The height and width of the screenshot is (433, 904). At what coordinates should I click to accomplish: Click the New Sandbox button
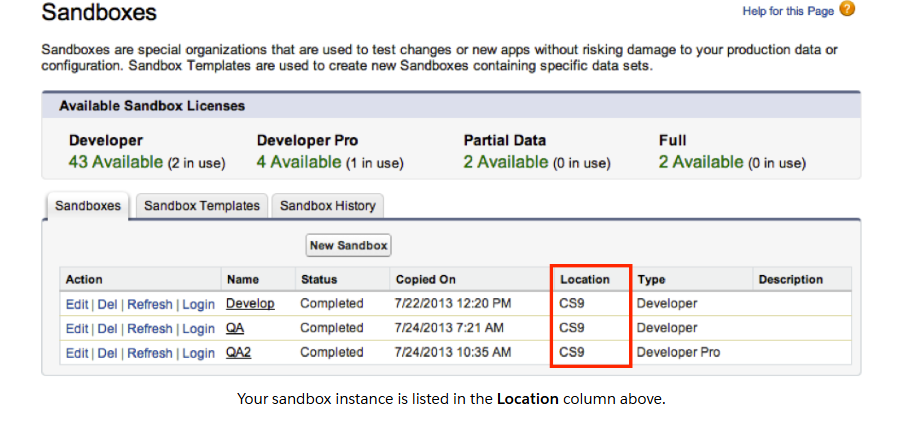(348, 245)
